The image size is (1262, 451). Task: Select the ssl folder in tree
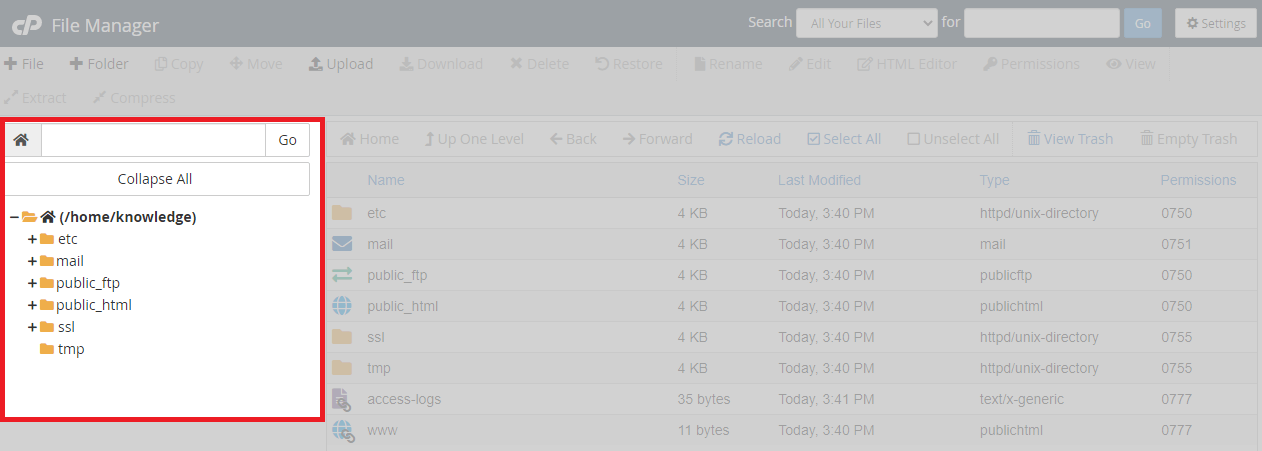tap(66, 327)
